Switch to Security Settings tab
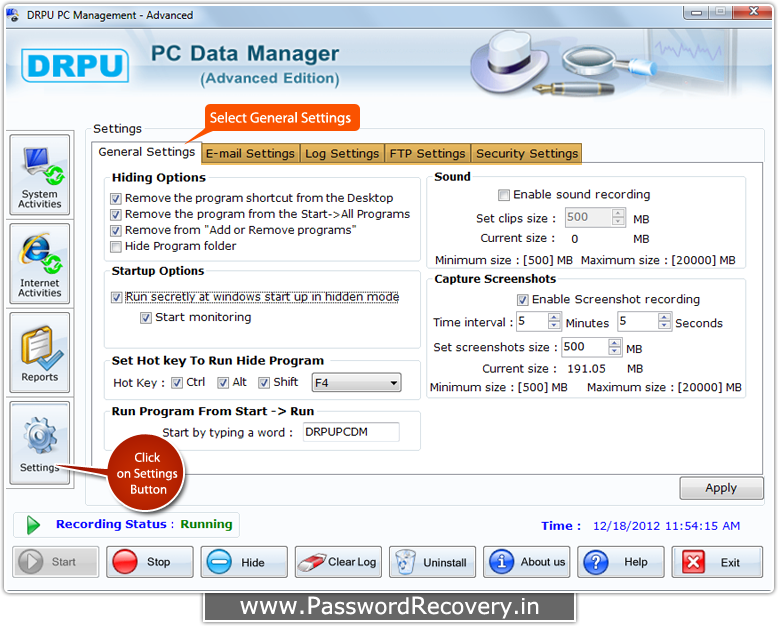The height and width of the screenshot is (626, 778). [x=527, y=154]
